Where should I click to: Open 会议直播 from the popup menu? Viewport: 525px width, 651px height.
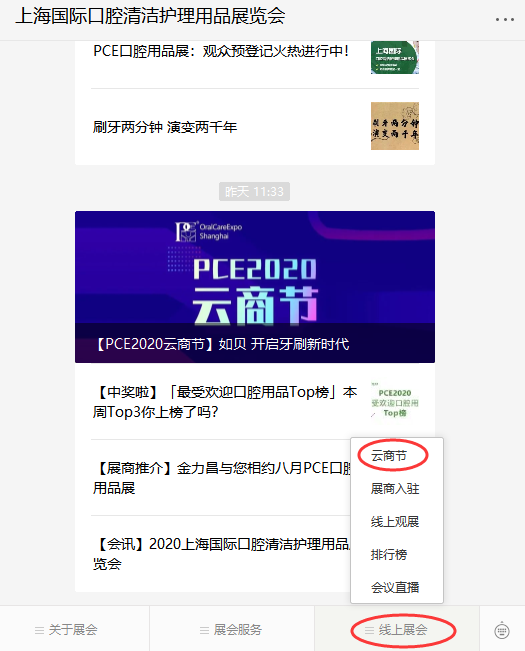coord(397,587)
